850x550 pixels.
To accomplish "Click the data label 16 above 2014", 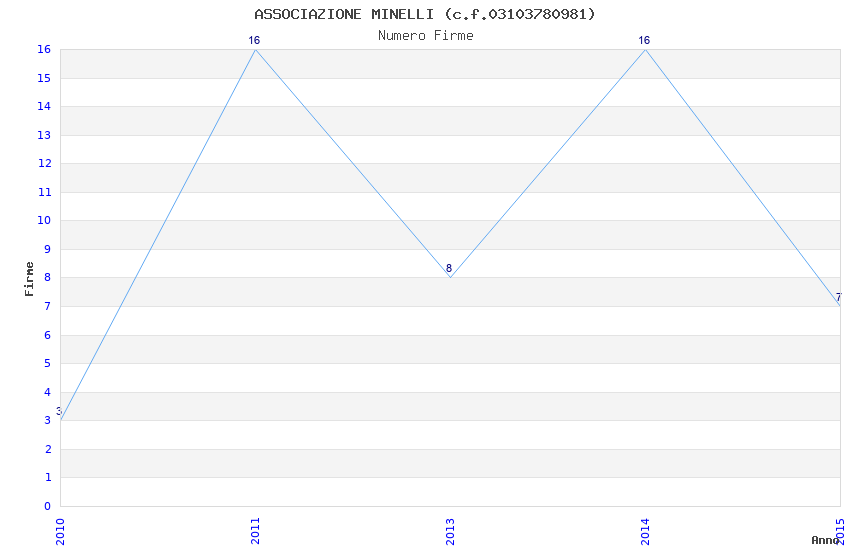I will (644, 40).
